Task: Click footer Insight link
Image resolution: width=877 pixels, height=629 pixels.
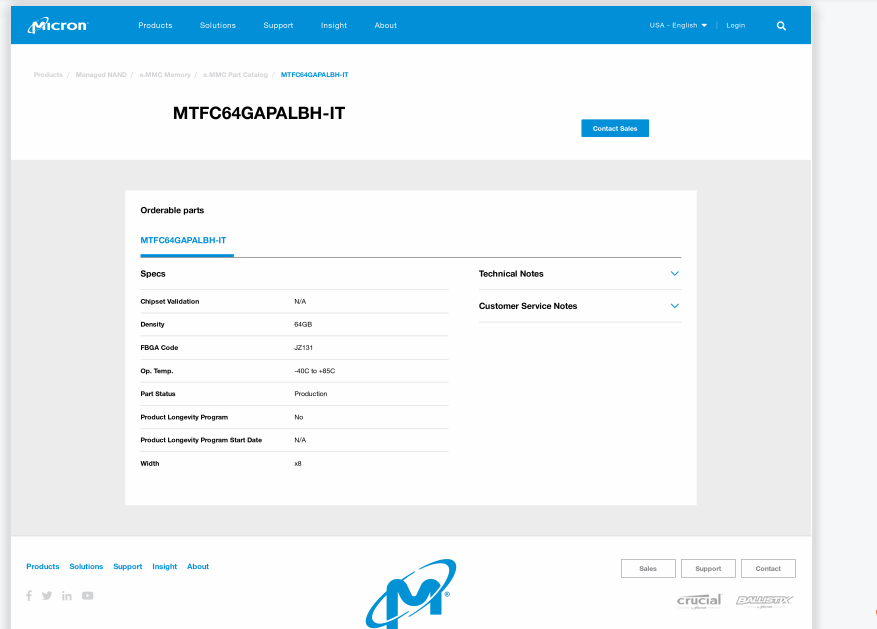Action: click(164, 566)
